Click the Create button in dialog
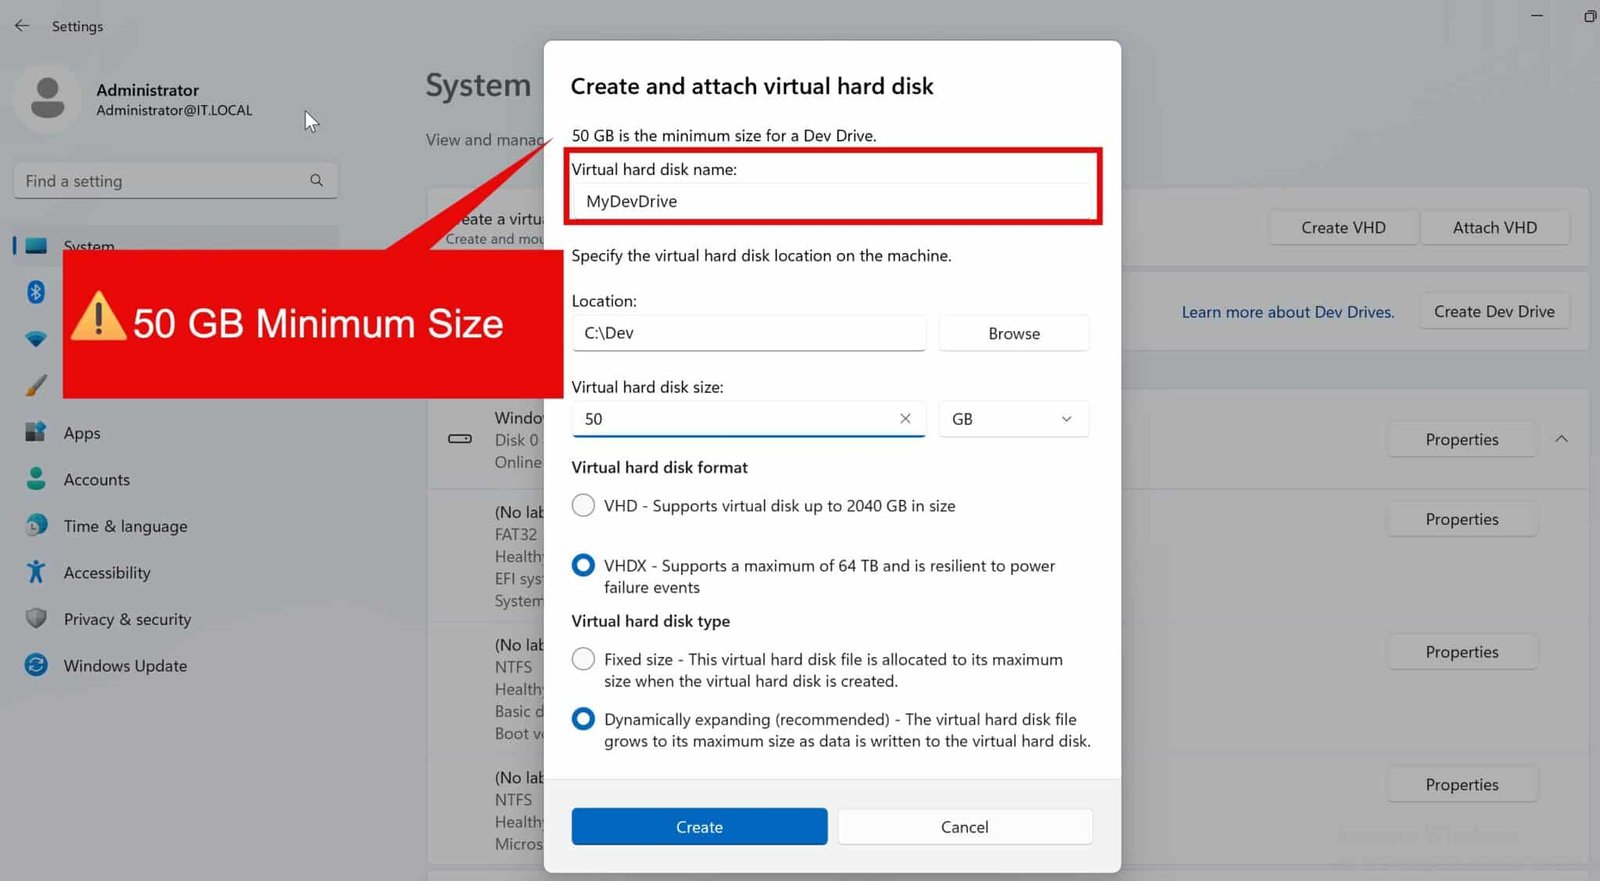1600x881 pixels. point(699,827)
